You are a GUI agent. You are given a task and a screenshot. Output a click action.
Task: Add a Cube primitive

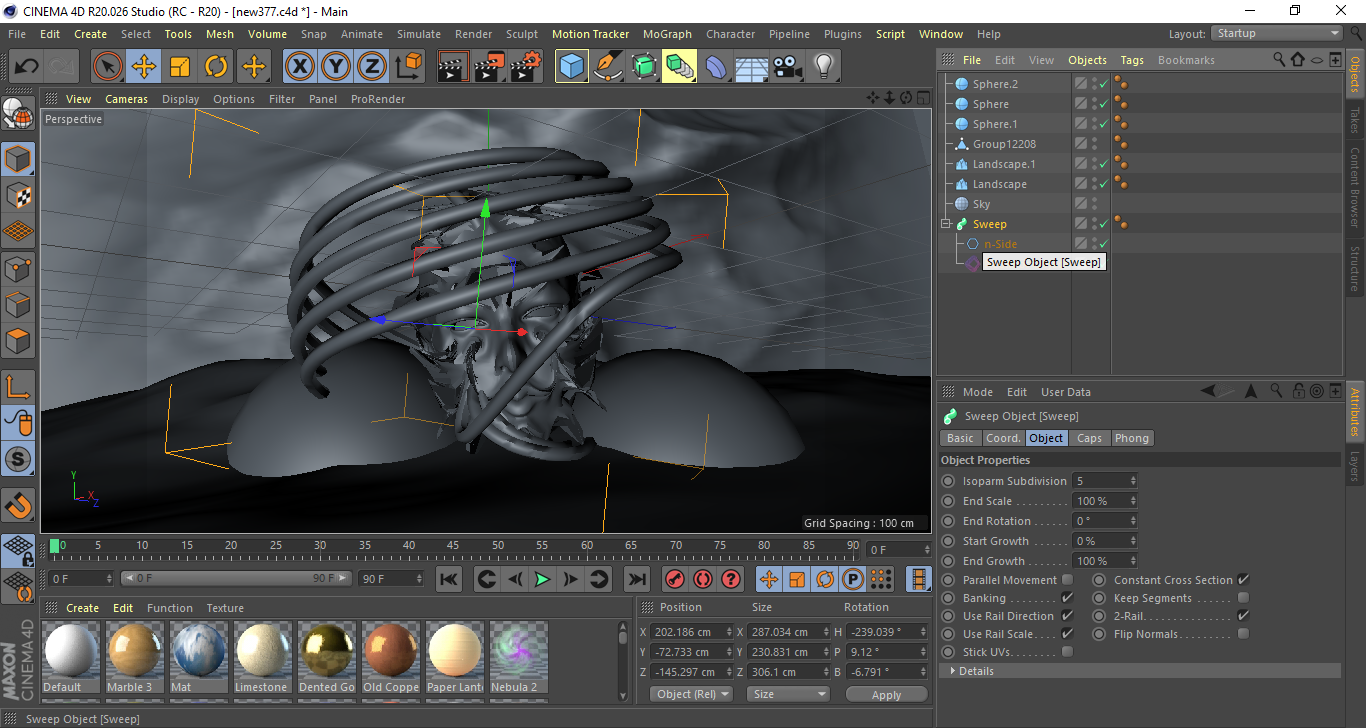[572, 67]
